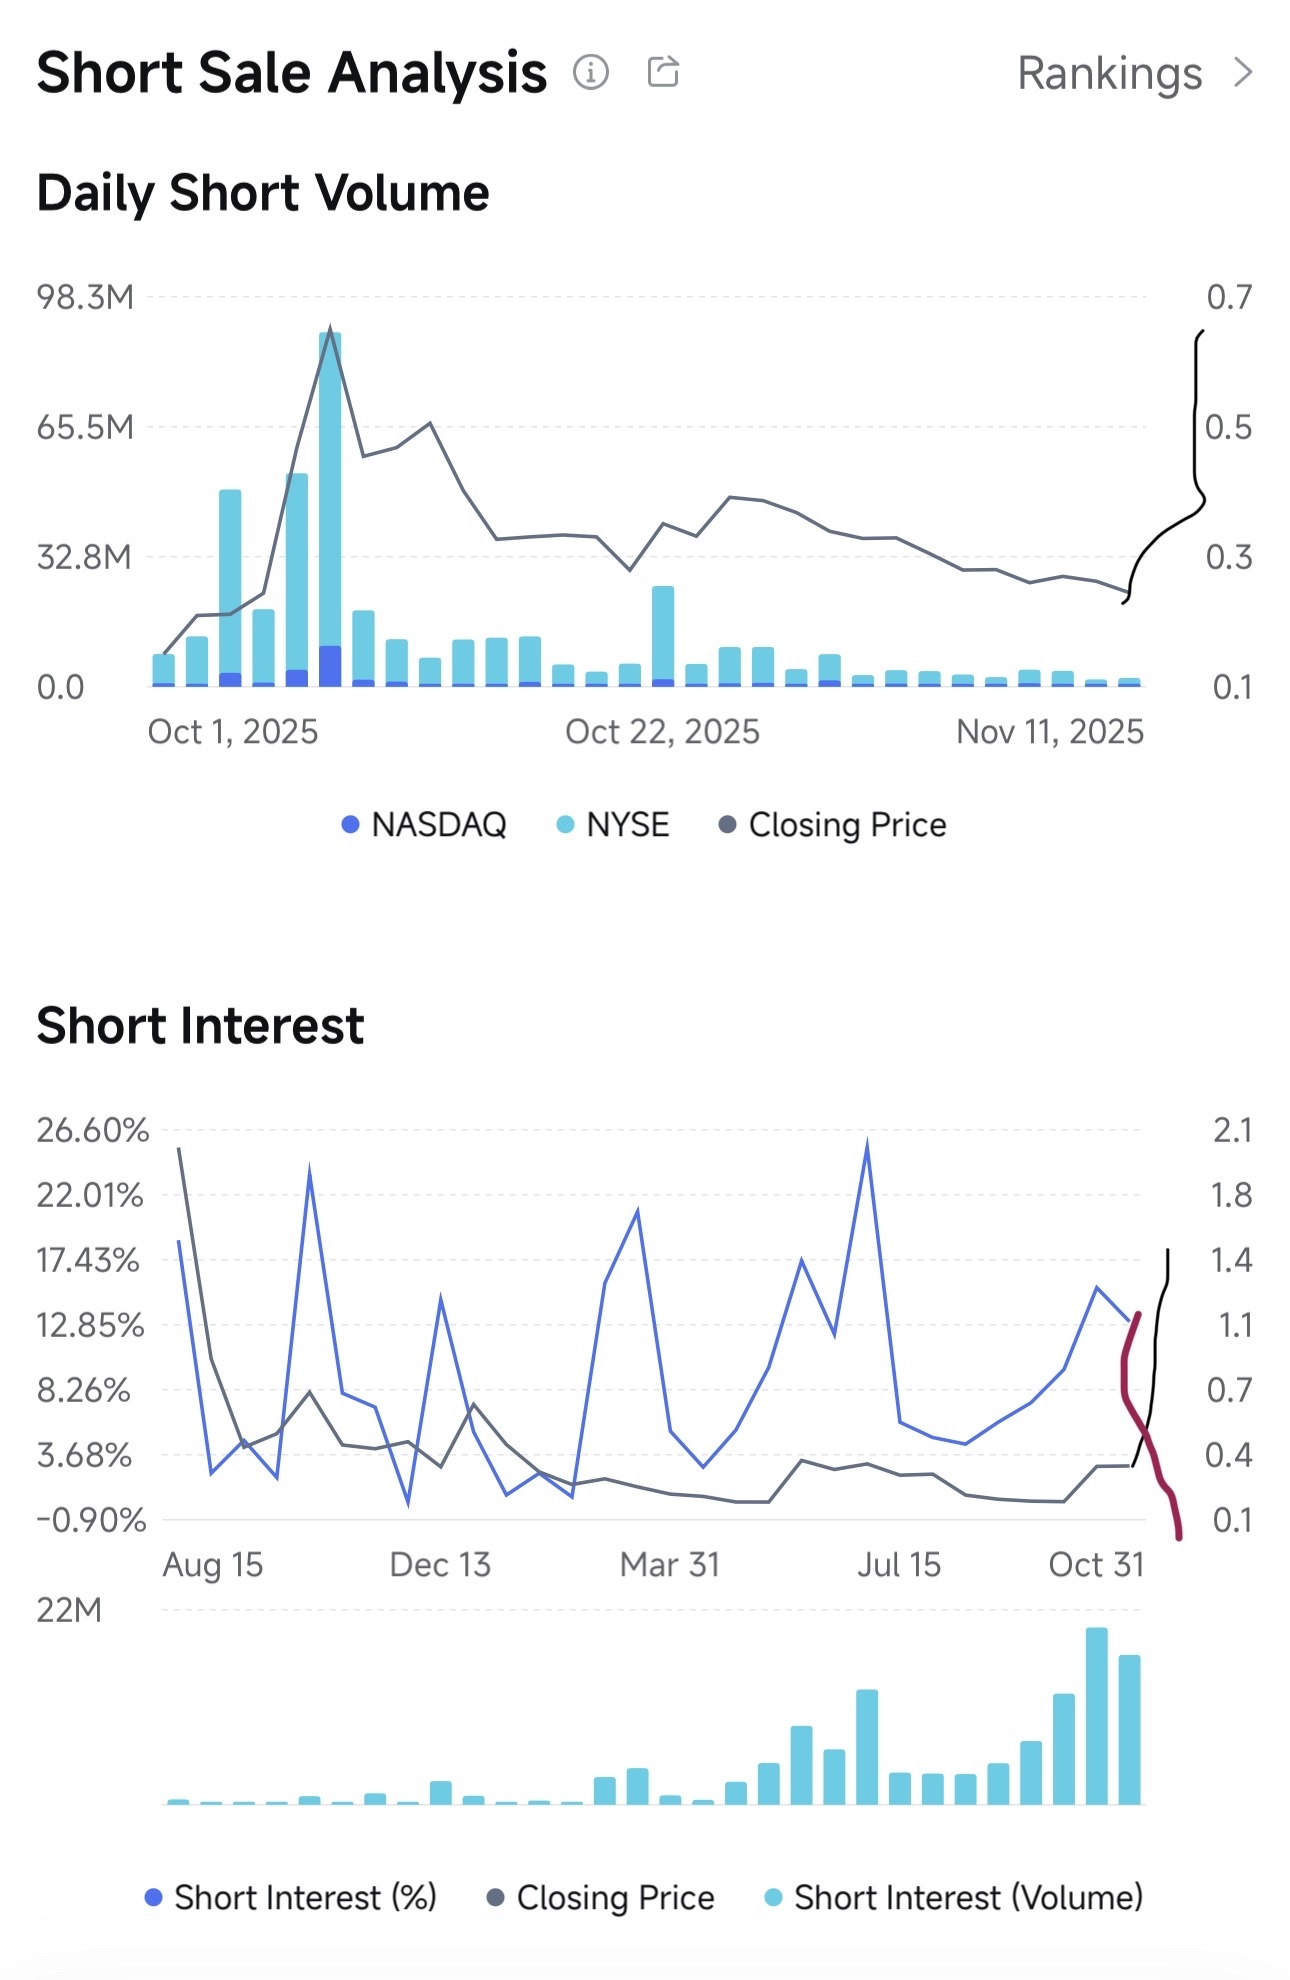Click the Daily Short Volume heading
The width and height of the screenshot is (1290, 1980).
pyautogui.click(x=263, y=192)
